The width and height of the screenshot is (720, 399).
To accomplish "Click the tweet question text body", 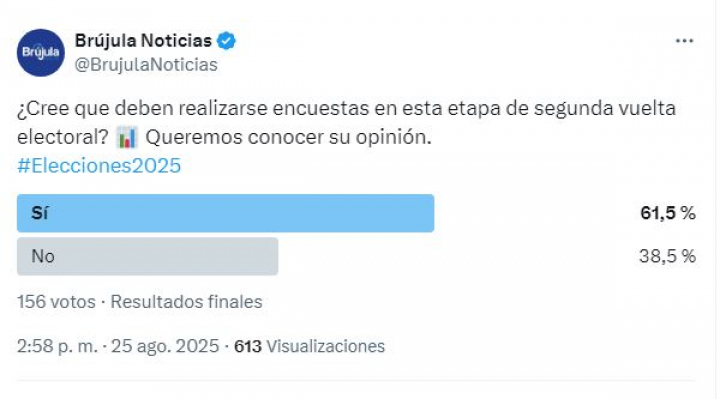I will pos(346,123).
